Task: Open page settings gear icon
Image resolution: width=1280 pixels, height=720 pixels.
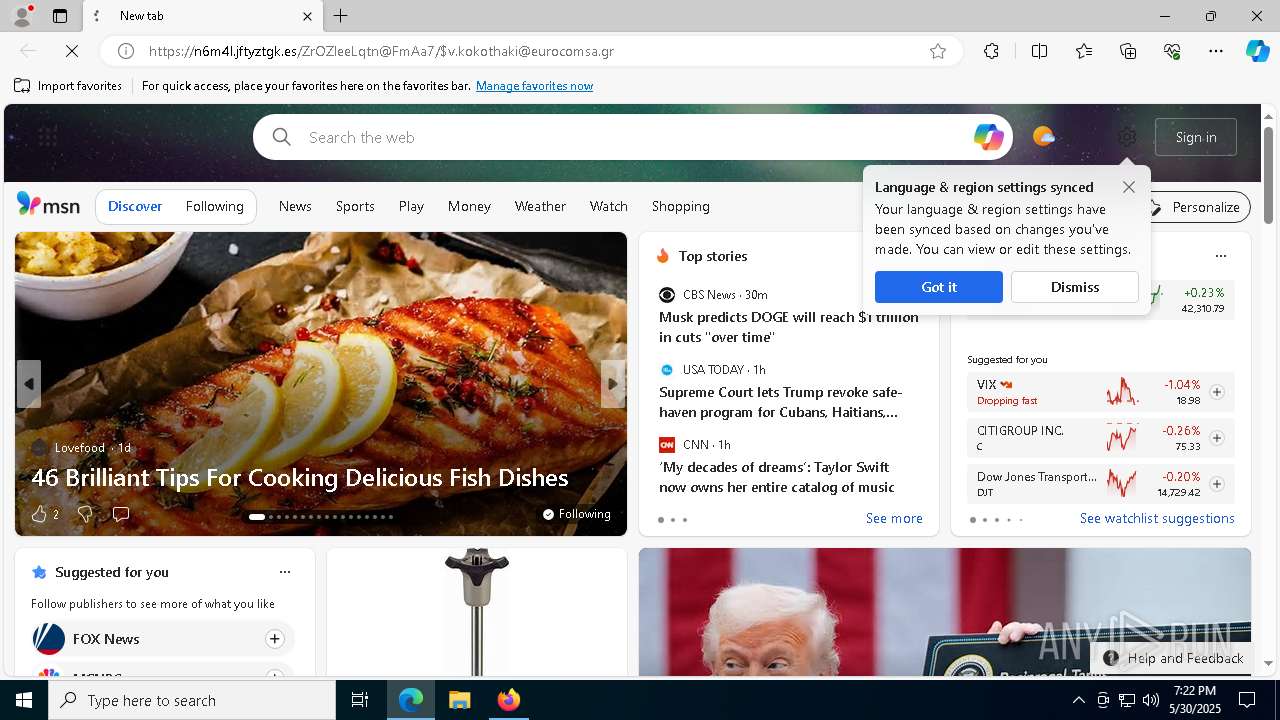Action: [x=1127, y=137]
